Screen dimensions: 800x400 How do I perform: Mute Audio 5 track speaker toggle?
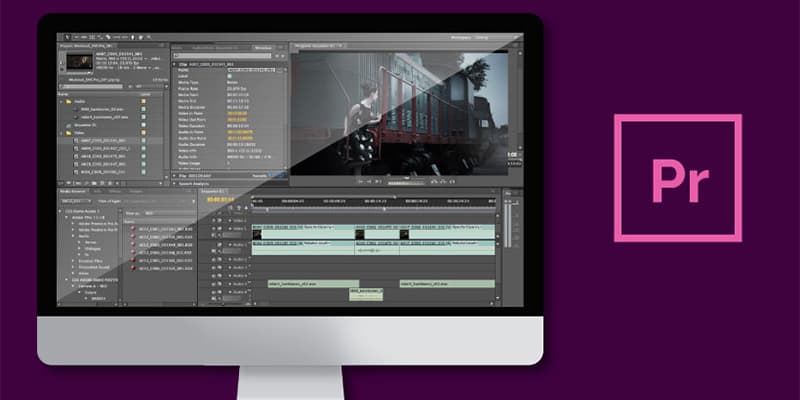click(214, 284)
